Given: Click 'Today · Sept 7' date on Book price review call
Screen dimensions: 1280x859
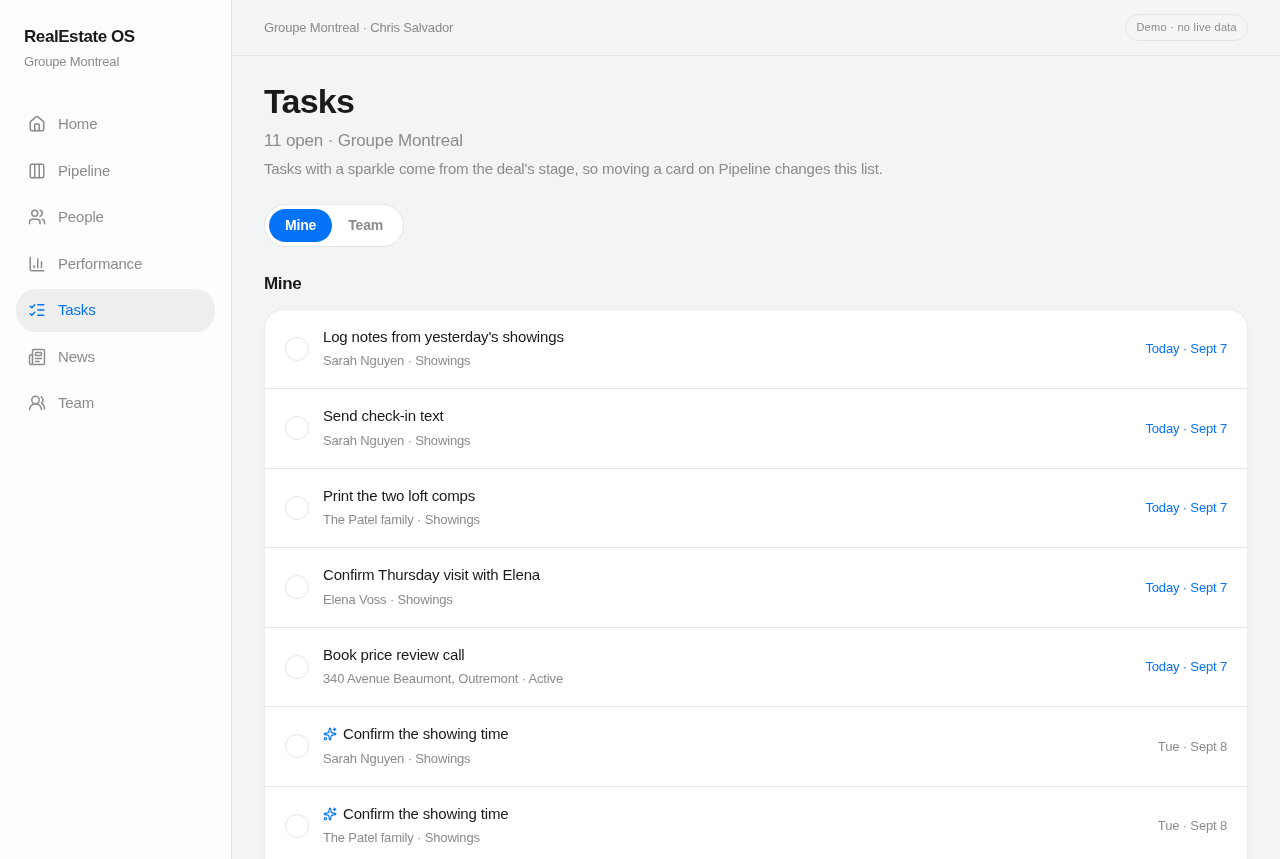Looking at the screenshot, I should coord(1186,667).
